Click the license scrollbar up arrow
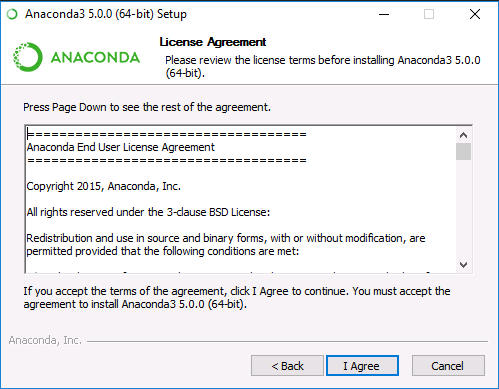This screenshot has width=499, height=389. pyautogui.click(x=463, y=135)
